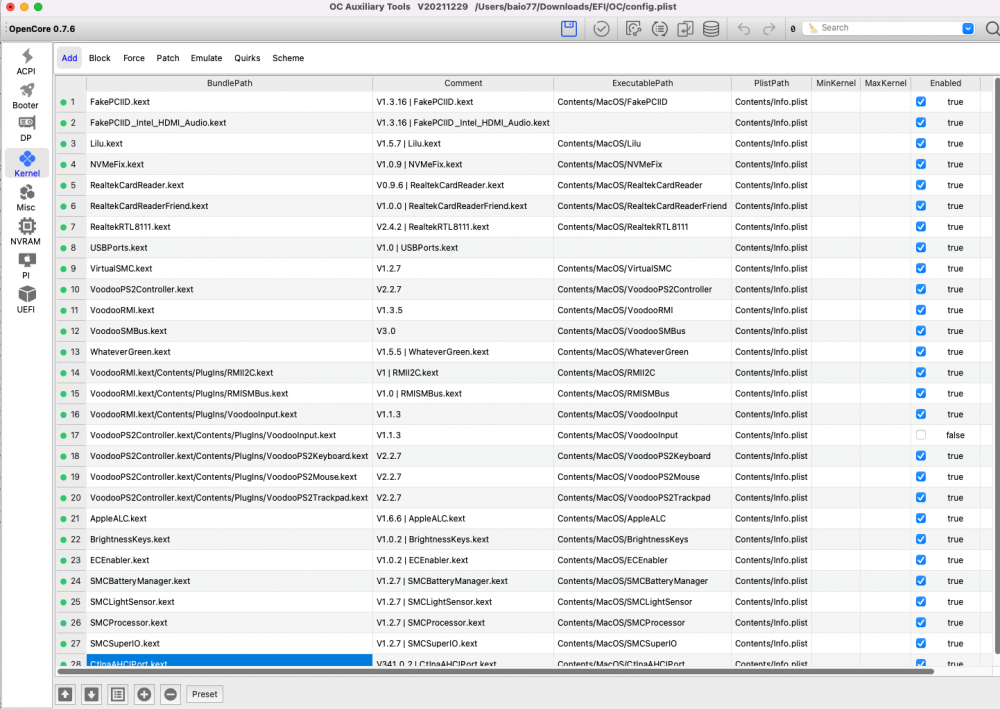Switch to the Patch tab

[x=168, y=58]
